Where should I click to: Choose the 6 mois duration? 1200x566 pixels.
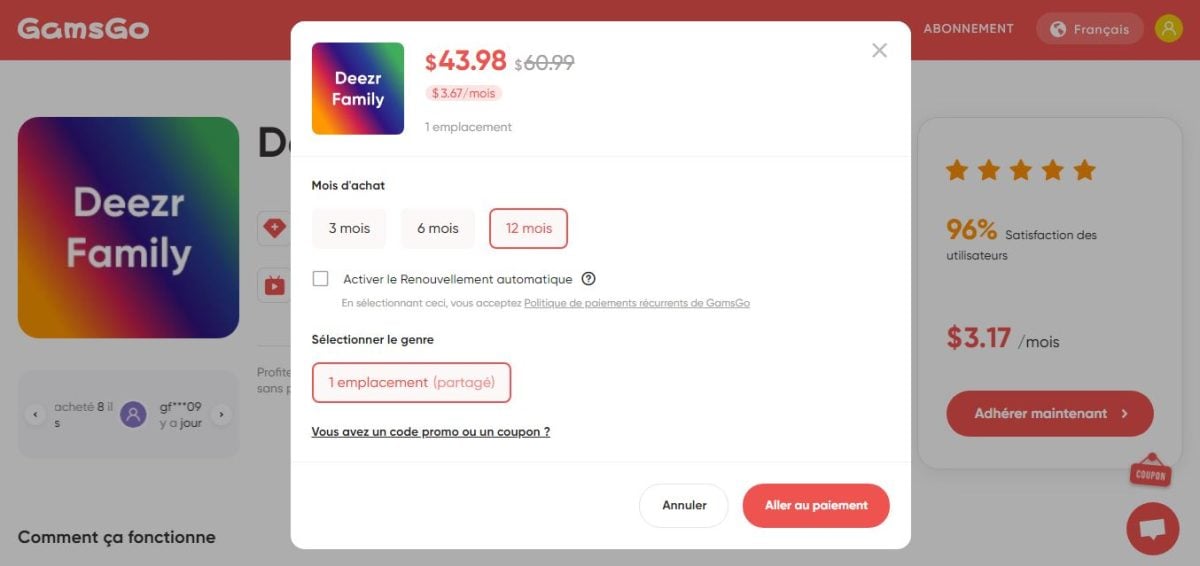pyautogui.click(x=437, y=228)
